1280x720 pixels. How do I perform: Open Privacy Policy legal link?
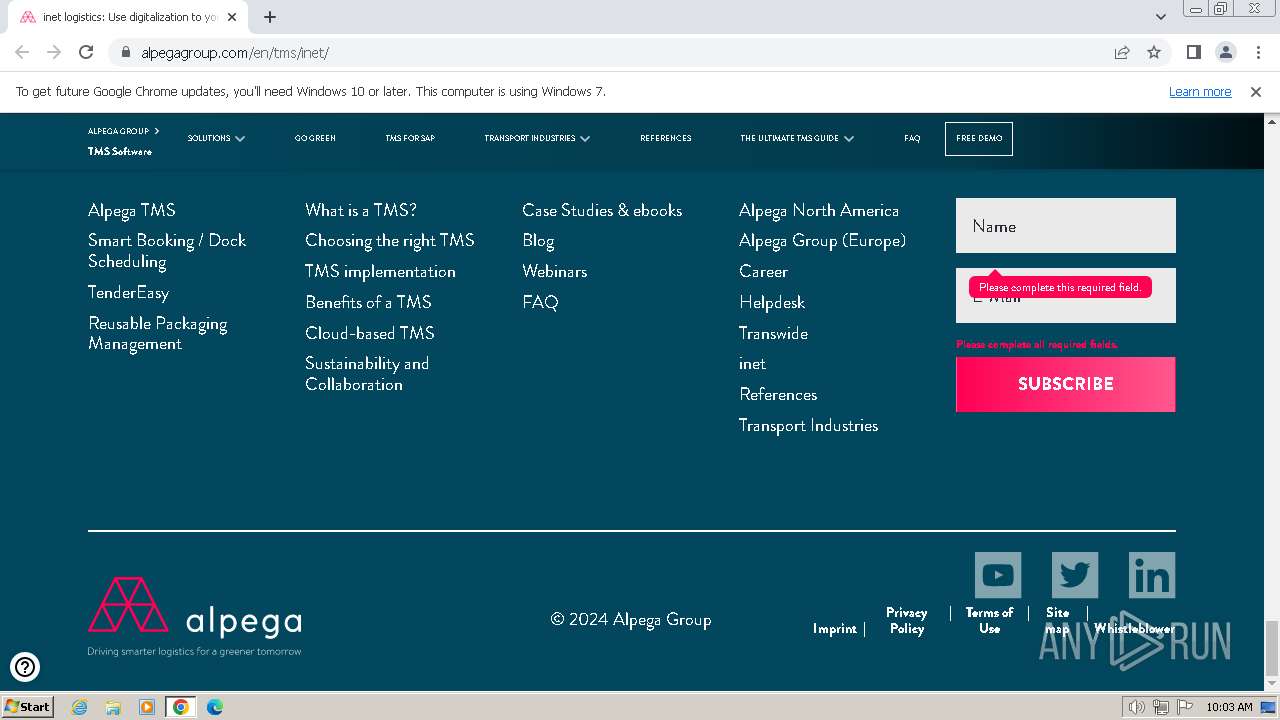pos(907,621)
